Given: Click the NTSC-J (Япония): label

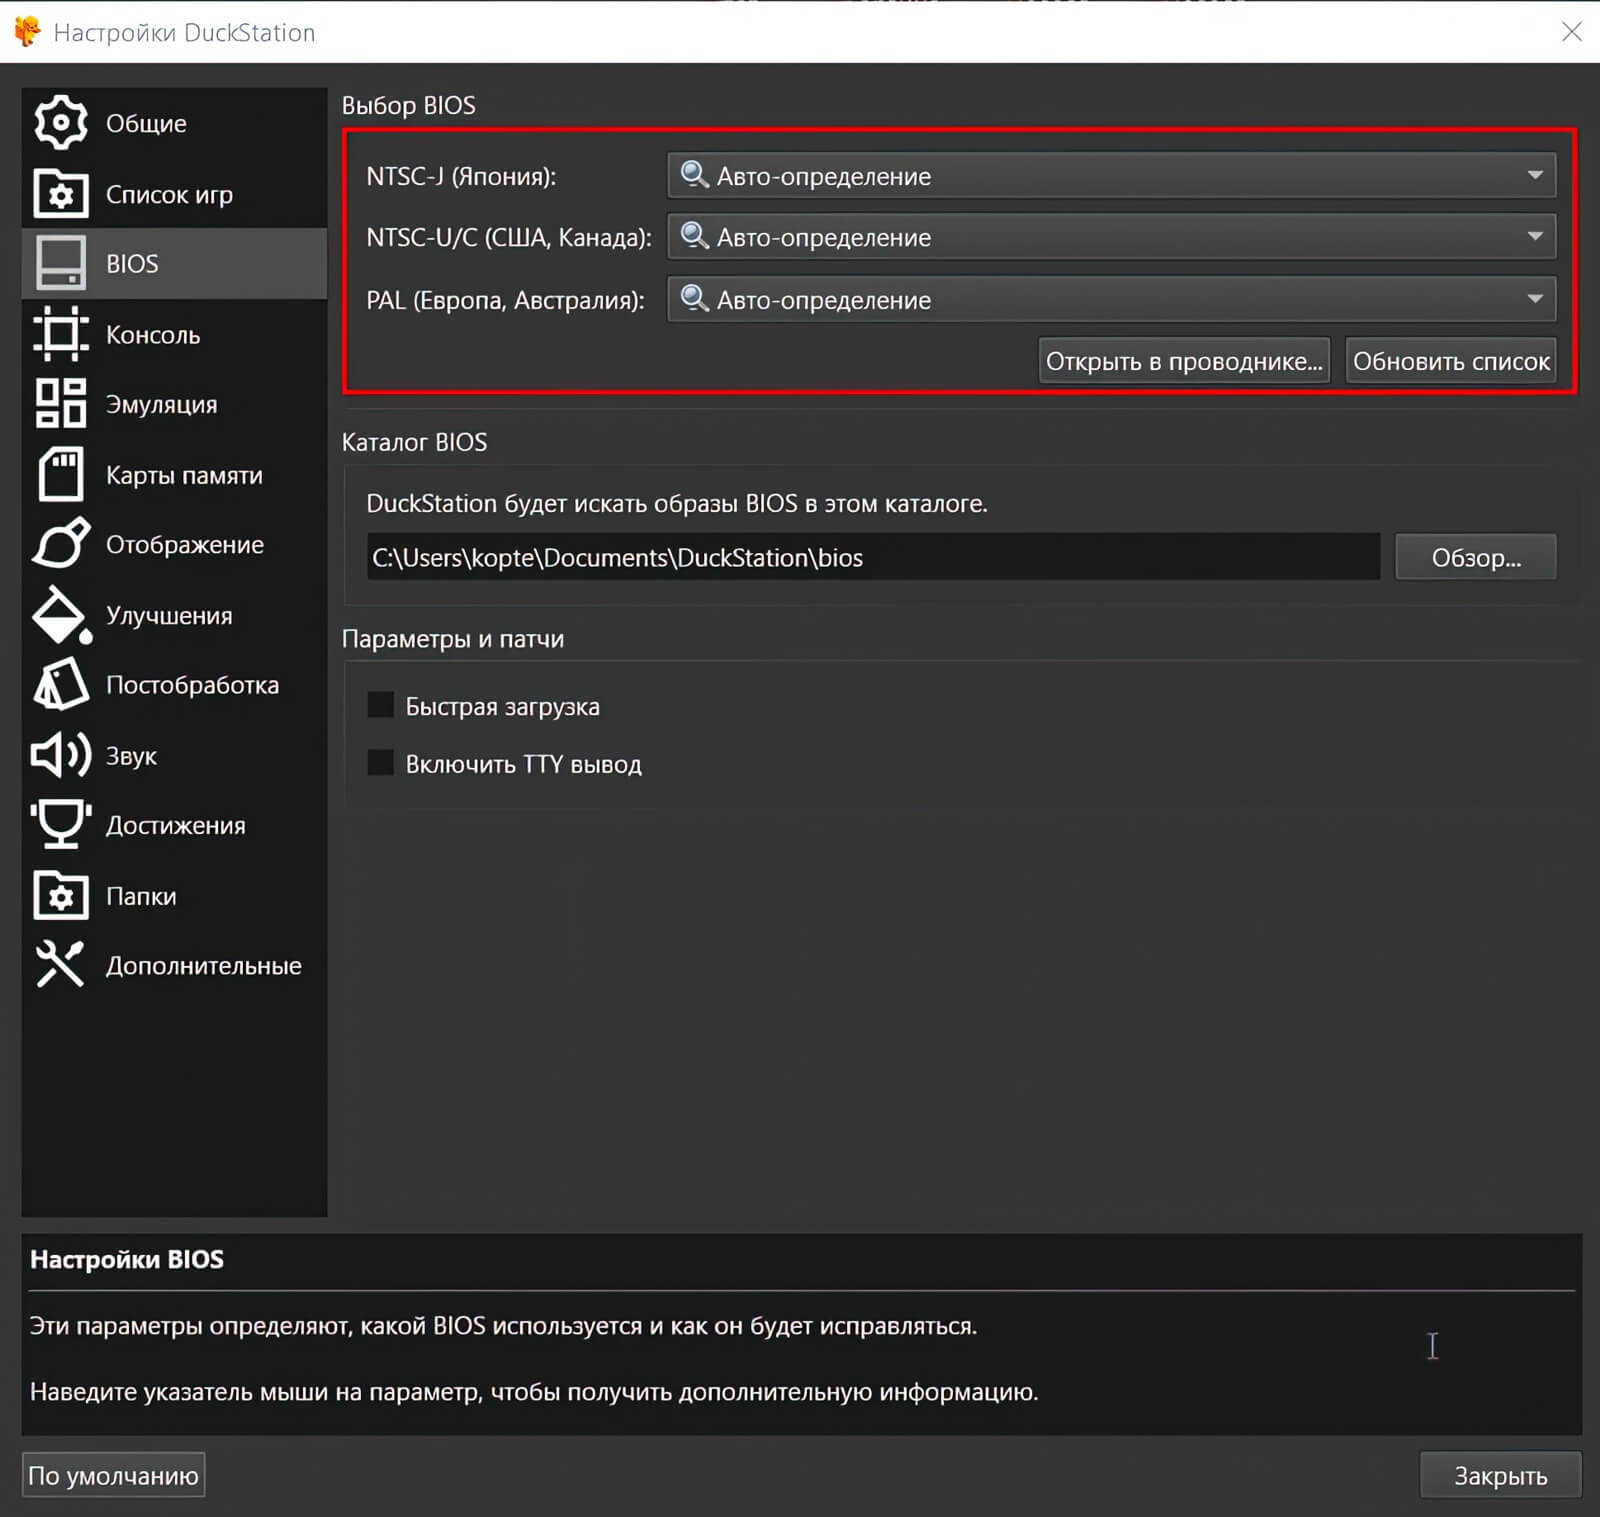Looking at the screenshot, I should 461,176.
